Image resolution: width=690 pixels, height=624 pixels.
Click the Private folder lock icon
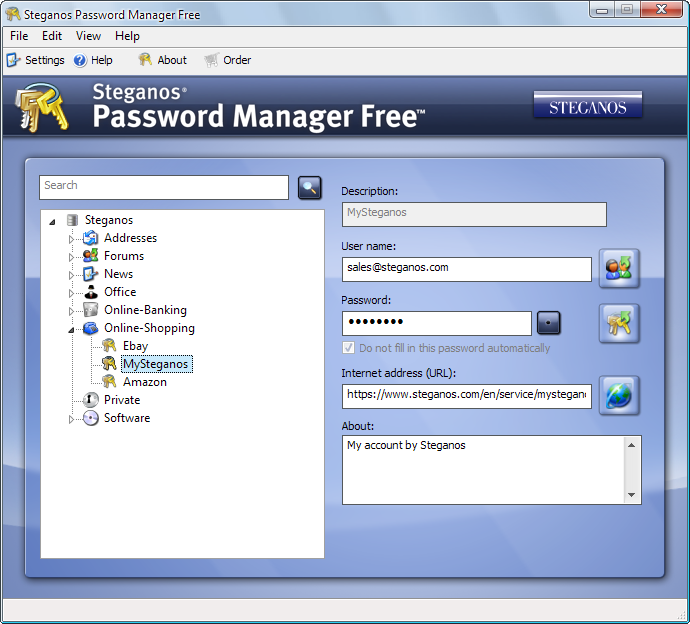pyautogui.click(x=90, y=400)
